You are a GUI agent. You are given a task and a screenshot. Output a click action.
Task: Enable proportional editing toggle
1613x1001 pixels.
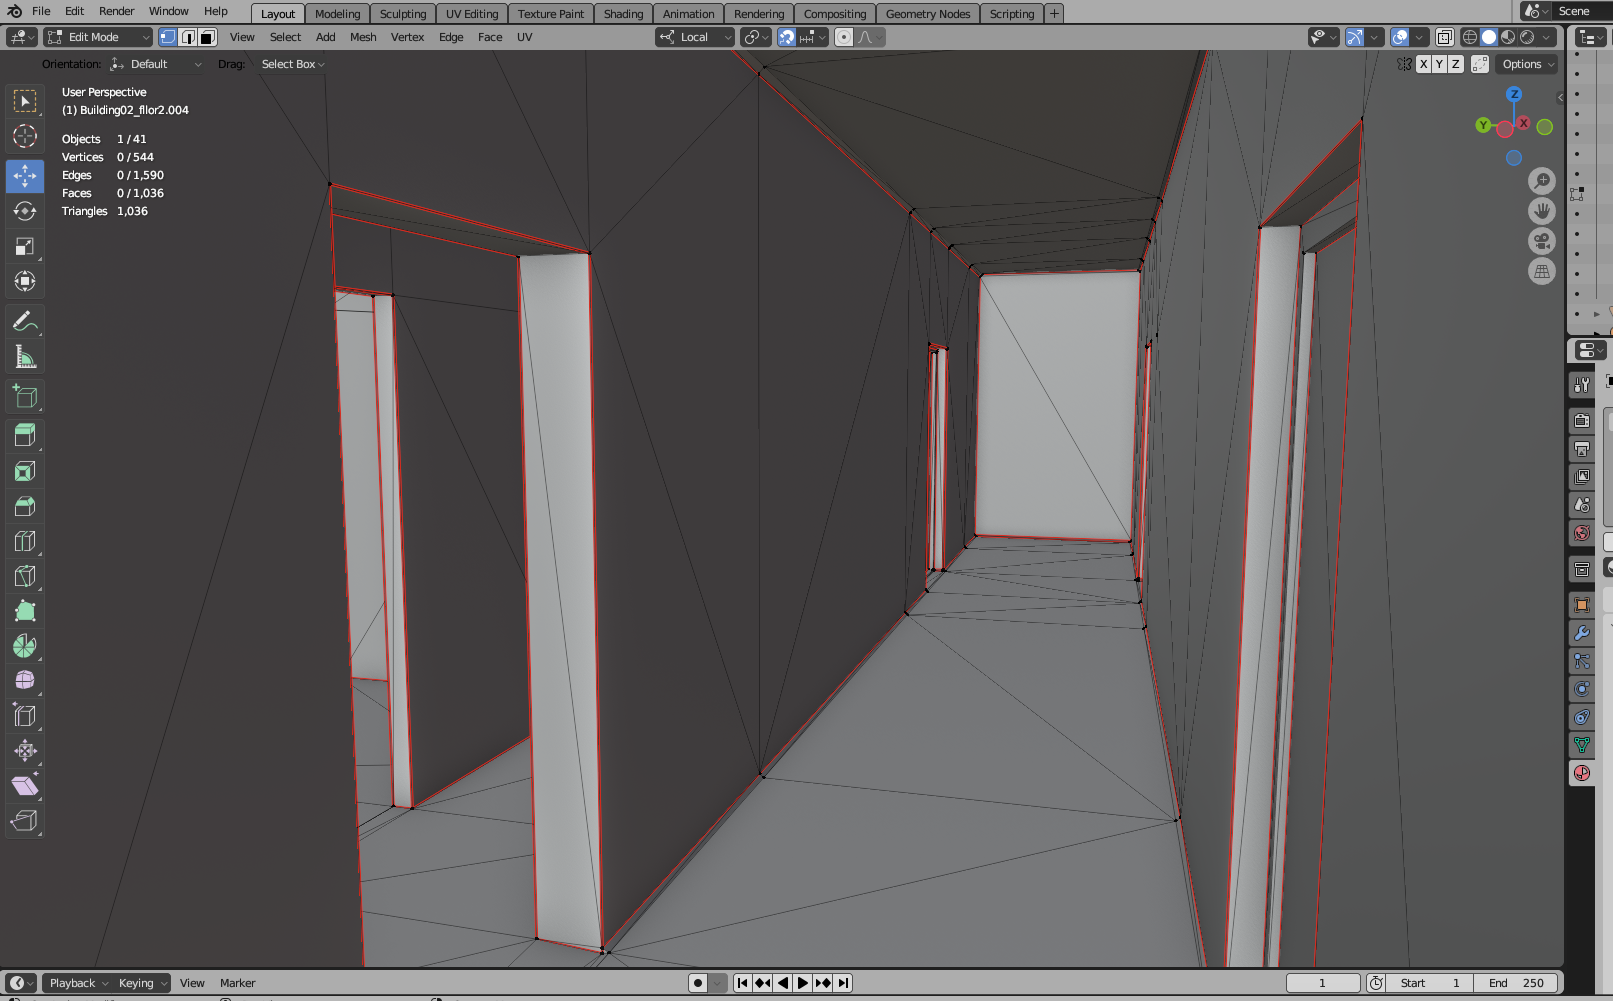click(844, 37)
